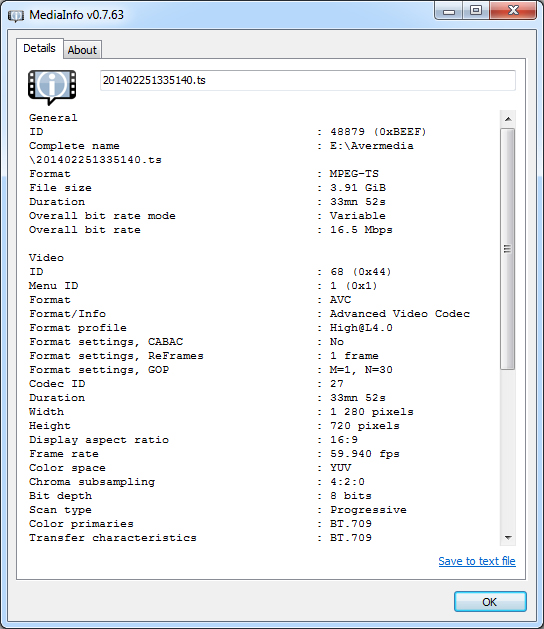Click the 'YUV' color space value

(x=340, y=468)
